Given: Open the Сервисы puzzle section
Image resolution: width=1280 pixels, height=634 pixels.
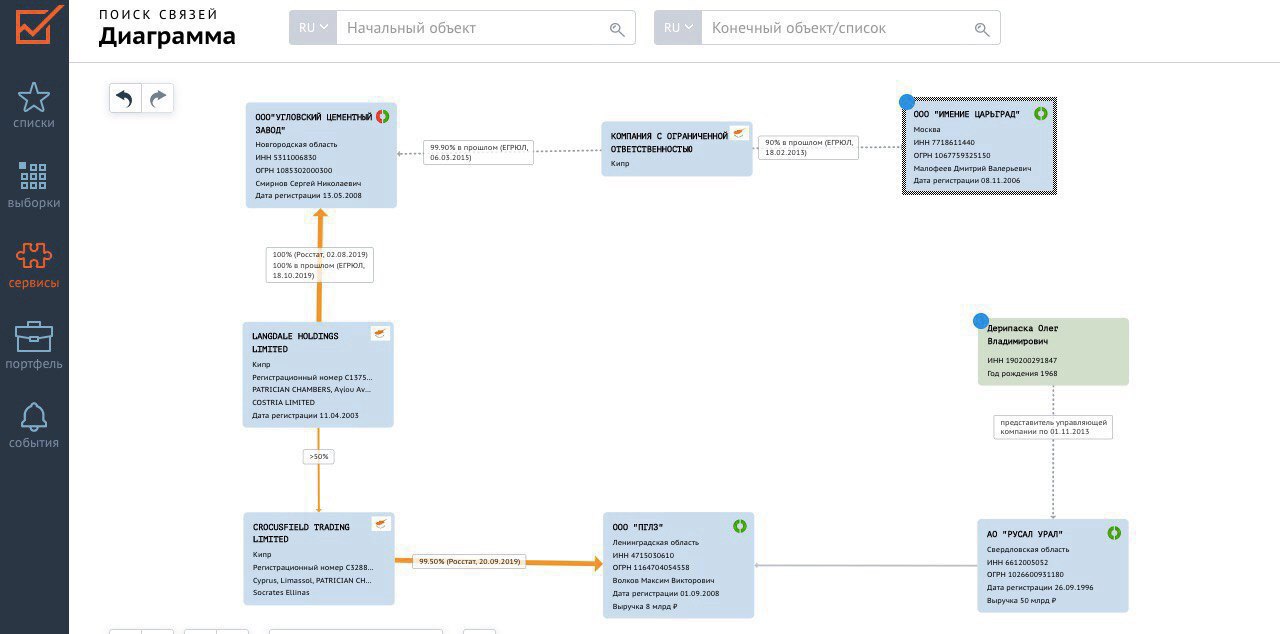Looking at the screenshot, I should coord(34,266).
